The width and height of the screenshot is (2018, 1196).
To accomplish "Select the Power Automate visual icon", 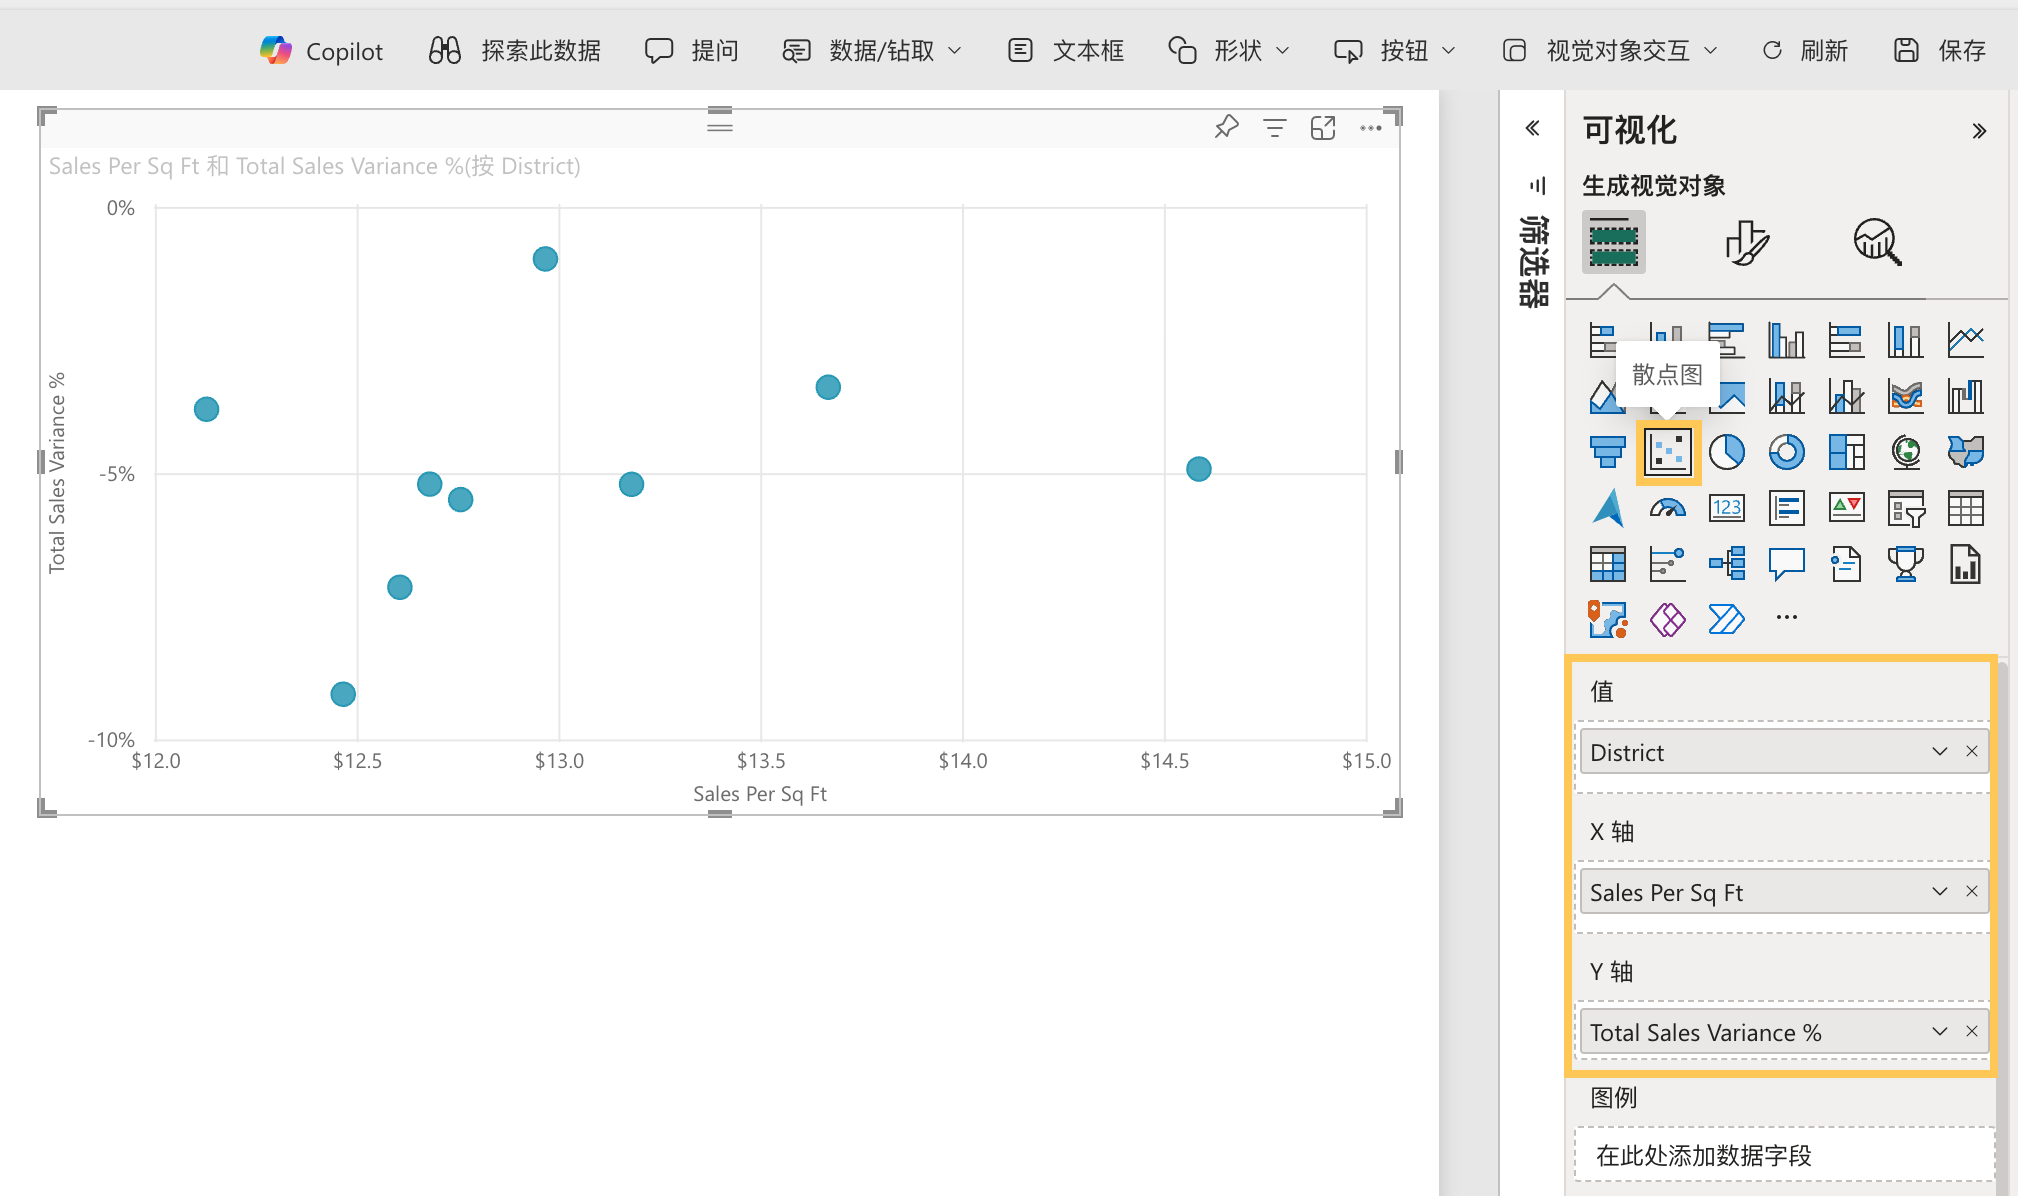I will pyautogui.click(x=1726, y=620).
